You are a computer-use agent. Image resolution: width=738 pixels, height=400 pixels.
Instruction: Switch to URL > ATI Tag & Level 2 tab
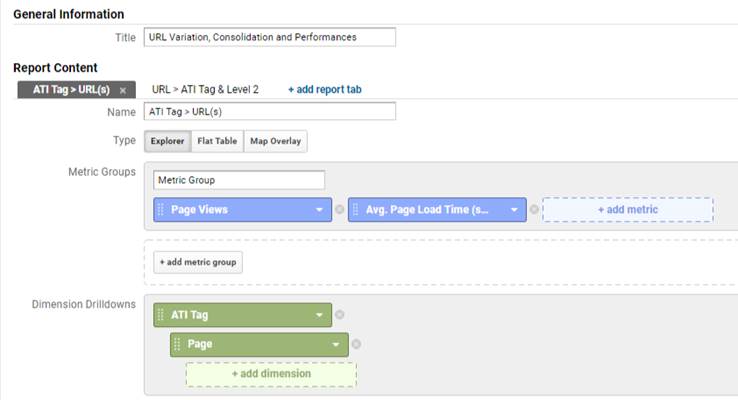coord(205,89)
